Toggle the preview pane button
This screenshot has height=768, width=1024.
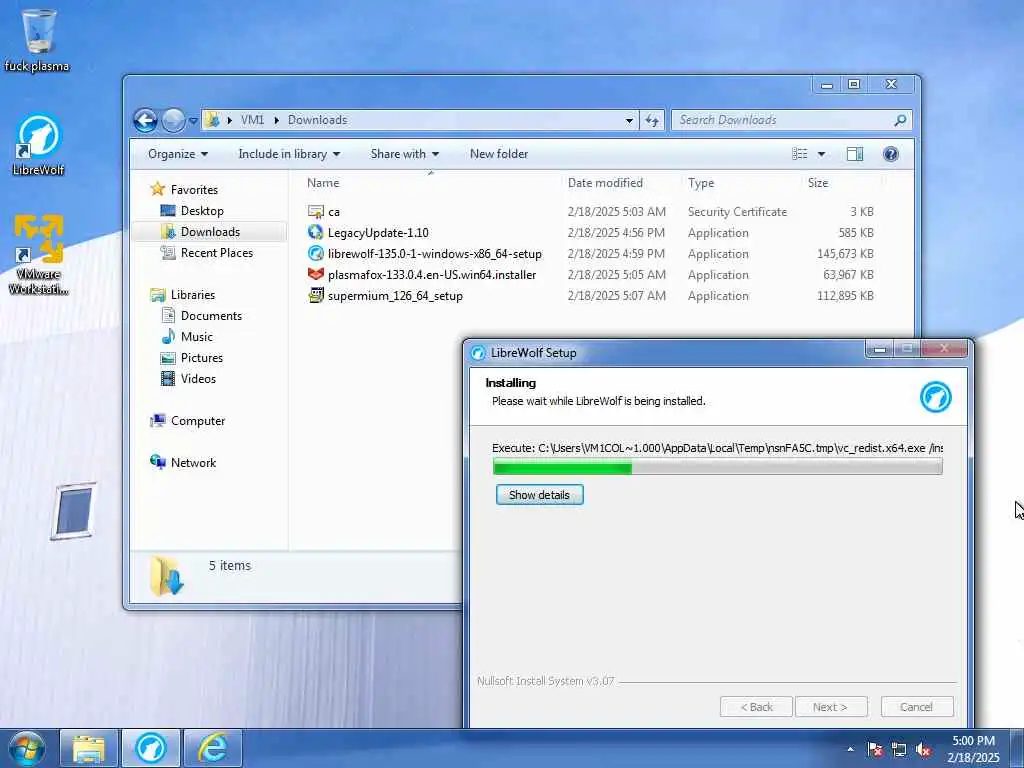855,154
